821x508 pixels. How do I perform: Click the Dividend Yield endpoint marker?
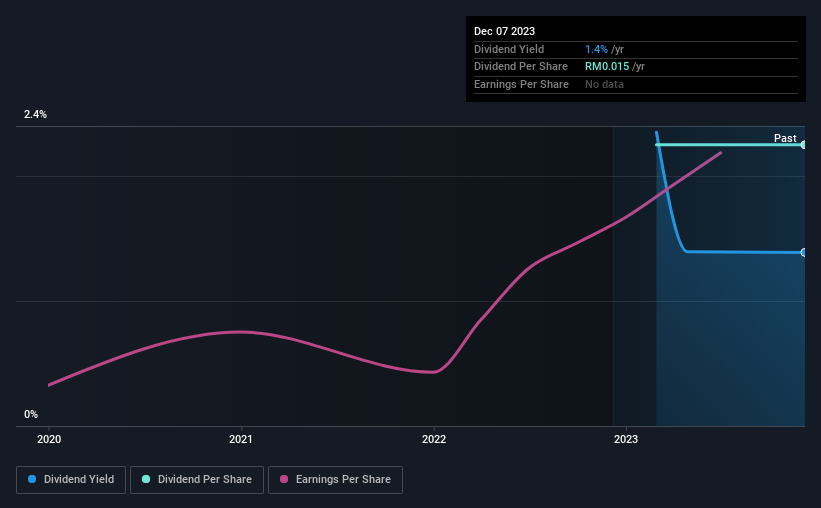[803, 252]
